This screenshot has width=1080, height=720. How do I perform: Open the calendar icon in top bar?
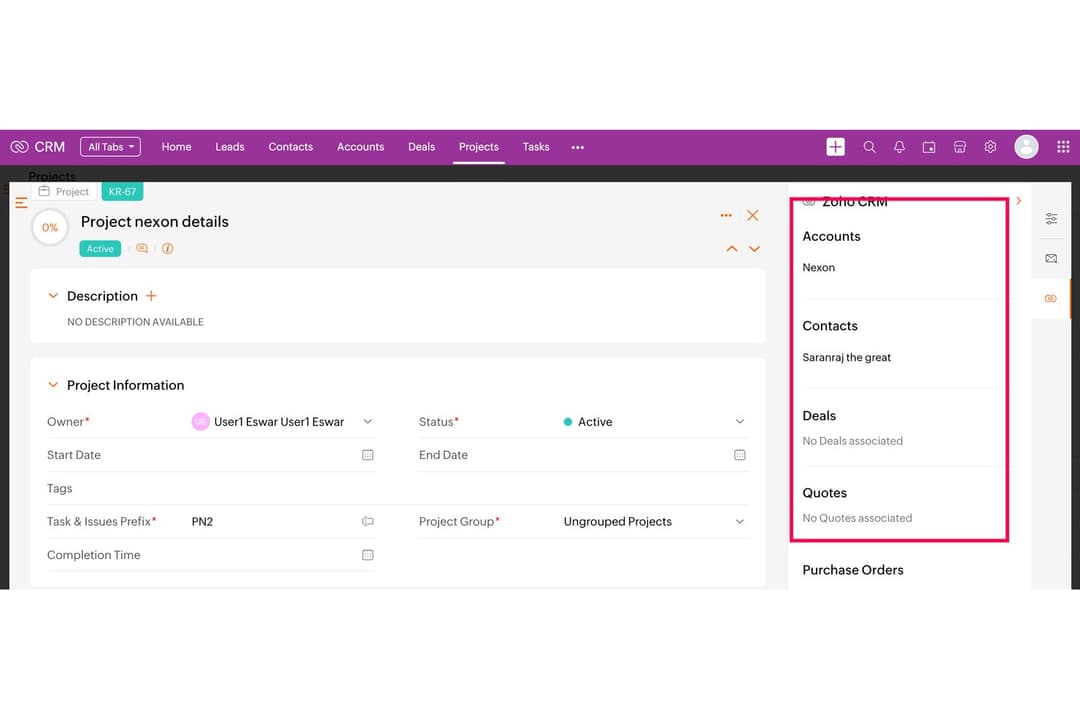[x=929, y=147]
